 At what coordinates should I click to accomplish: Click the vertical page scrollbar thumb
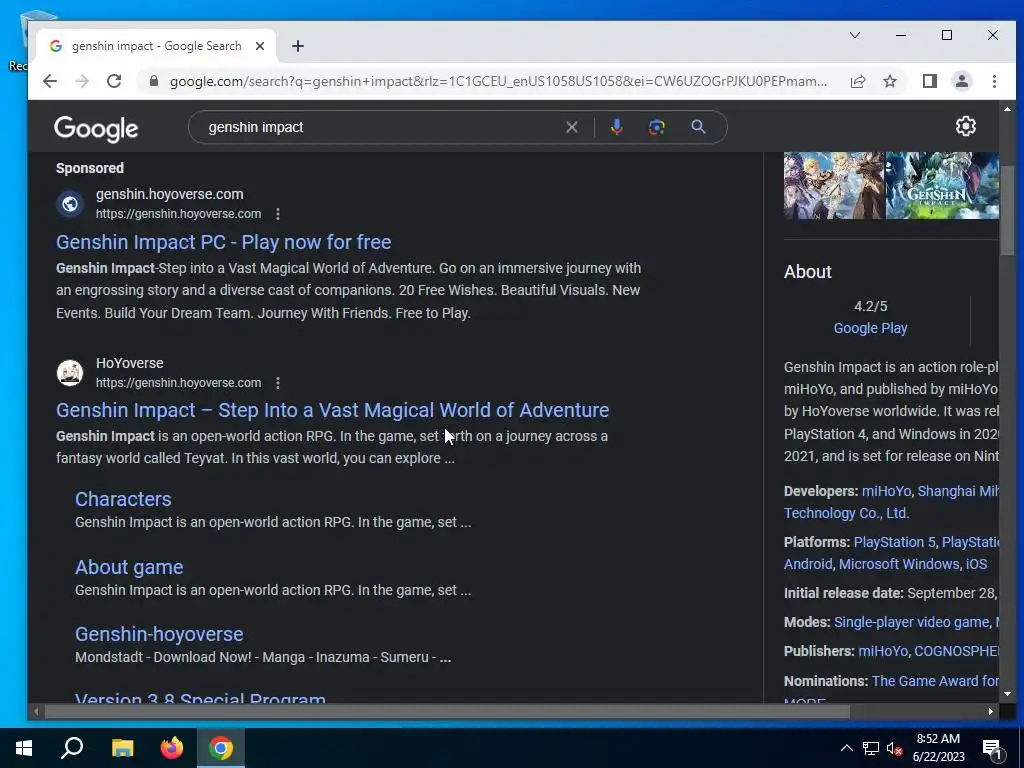(1007, 210)
